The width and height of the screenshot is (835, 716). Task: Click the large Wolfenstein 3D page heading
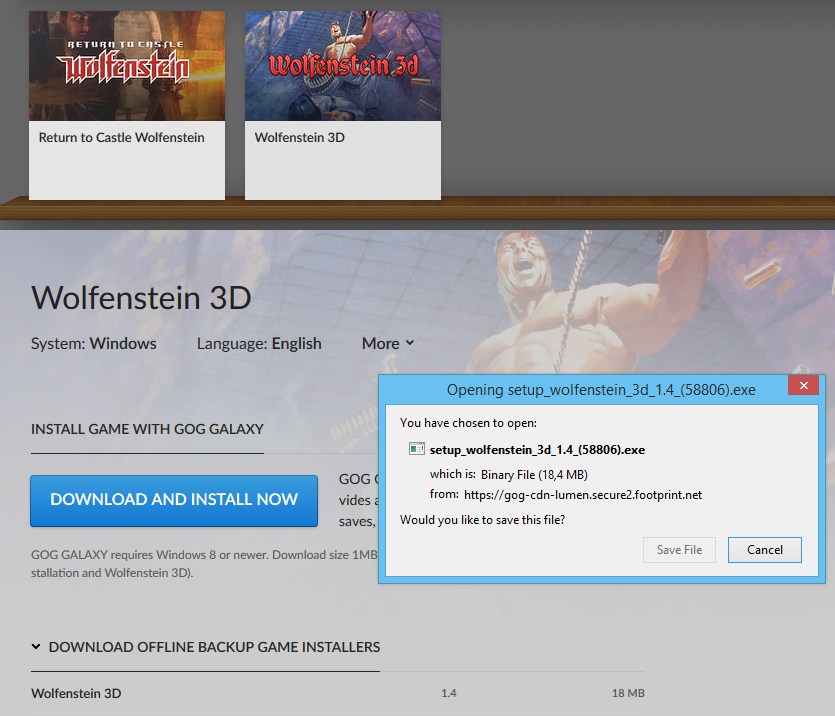click(141, 298)
